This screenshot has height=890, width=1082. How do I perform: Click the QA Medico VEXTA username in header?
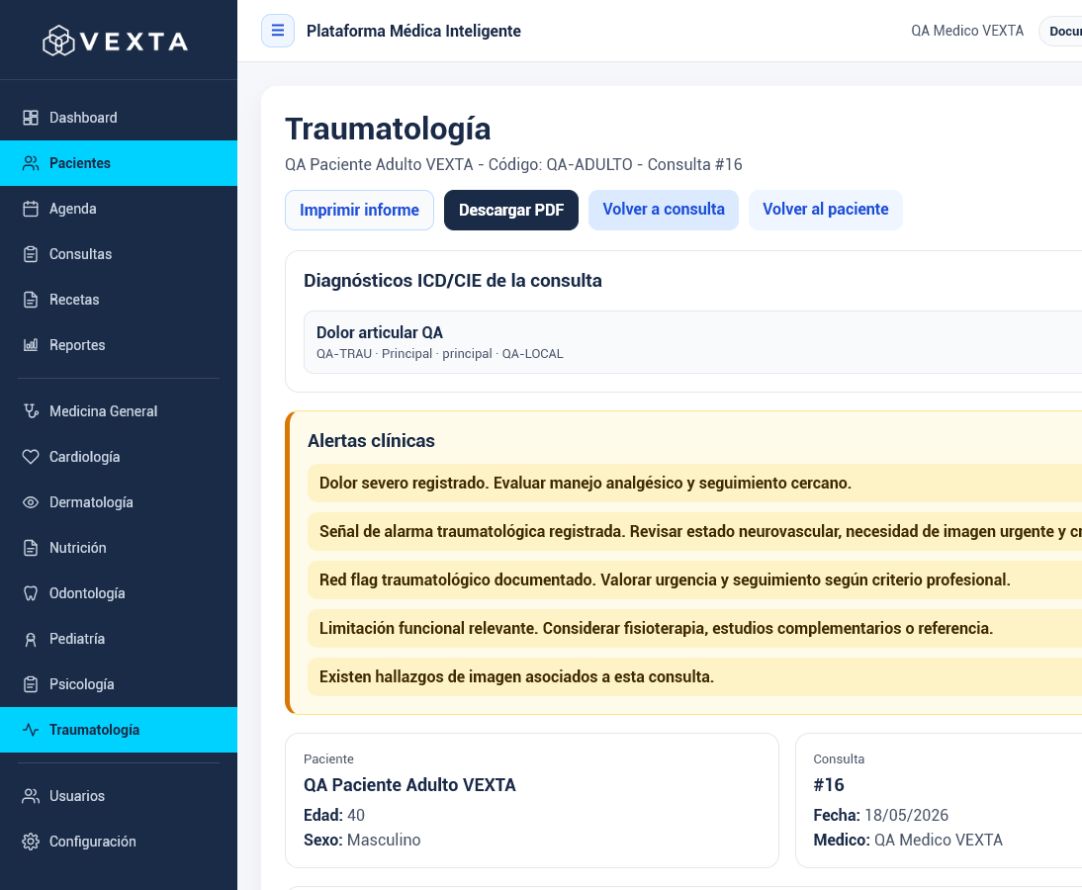click(967, 31)
